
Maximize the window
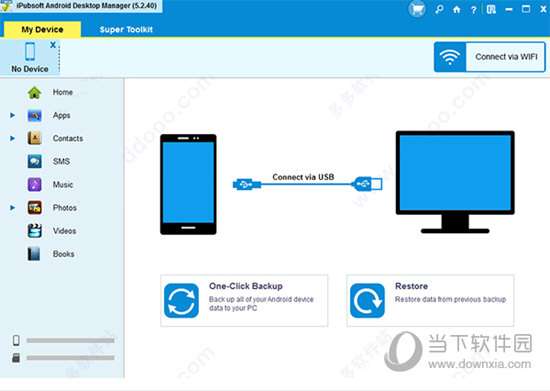click(526, 9)
